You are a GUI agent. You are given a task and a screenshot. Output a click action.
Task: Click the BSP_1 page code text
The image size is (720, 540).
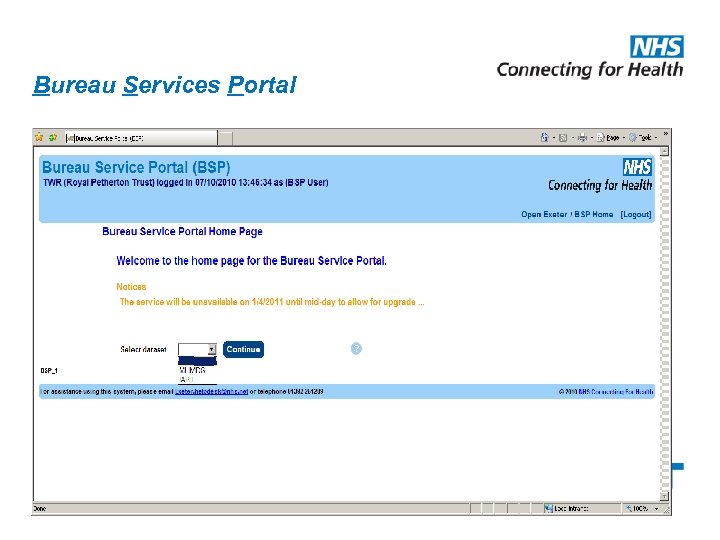49,371
